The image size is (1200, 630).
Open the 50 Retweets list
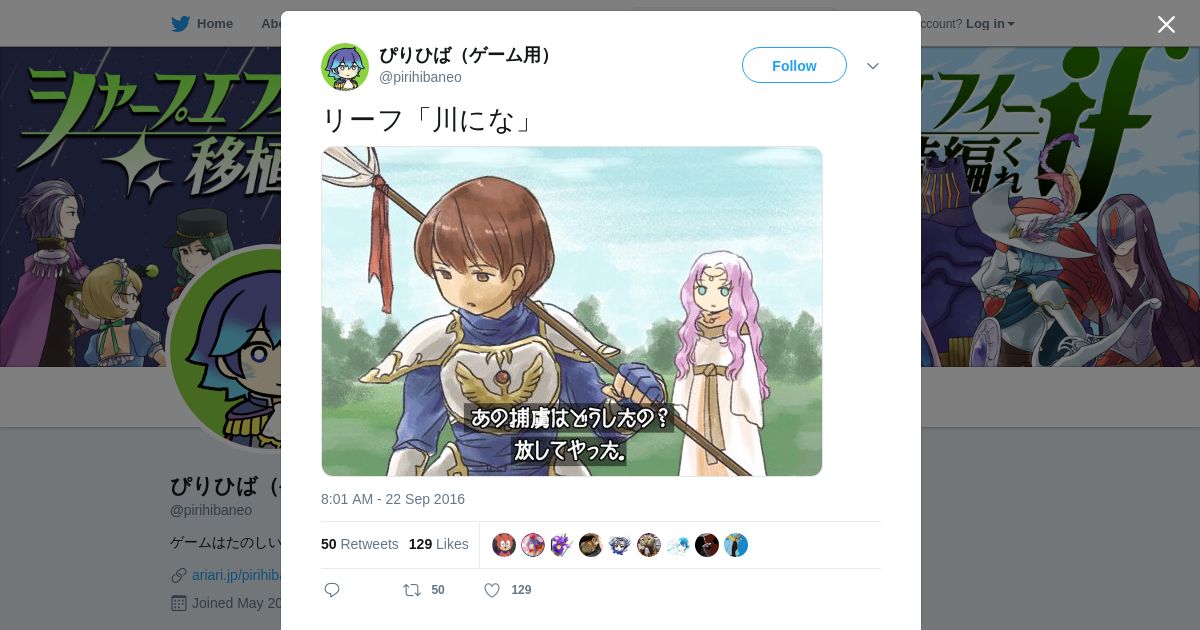[x=359, y=544]
